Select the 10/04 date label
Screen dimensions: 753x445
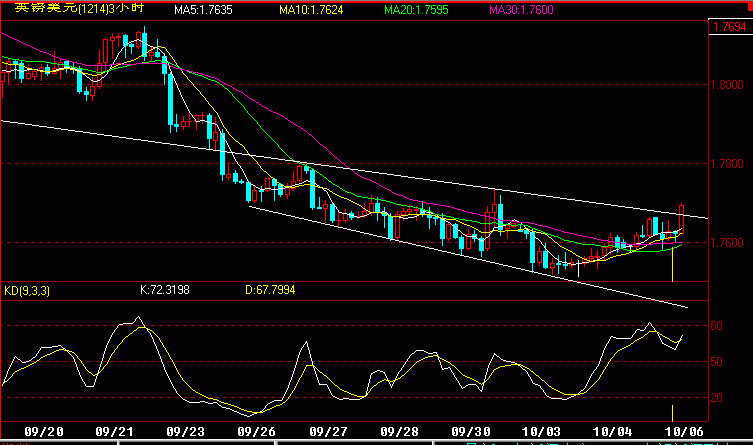(x=613, y=432)
